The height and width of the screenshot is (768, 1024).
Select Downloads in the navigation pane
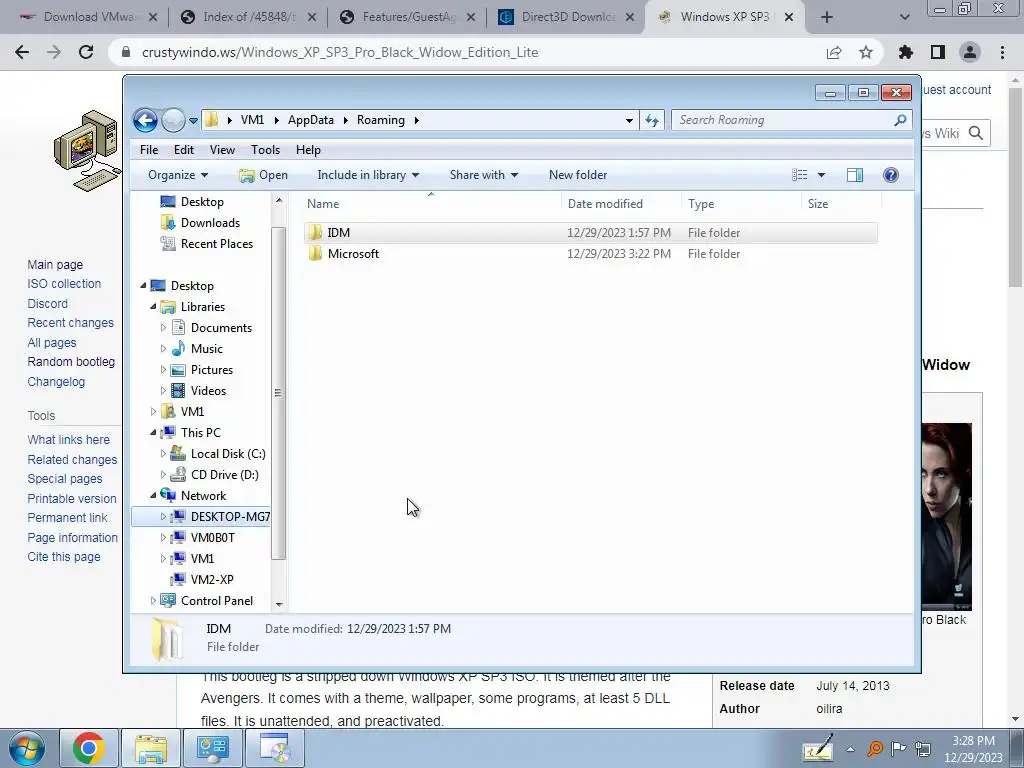tap(210, 223)
